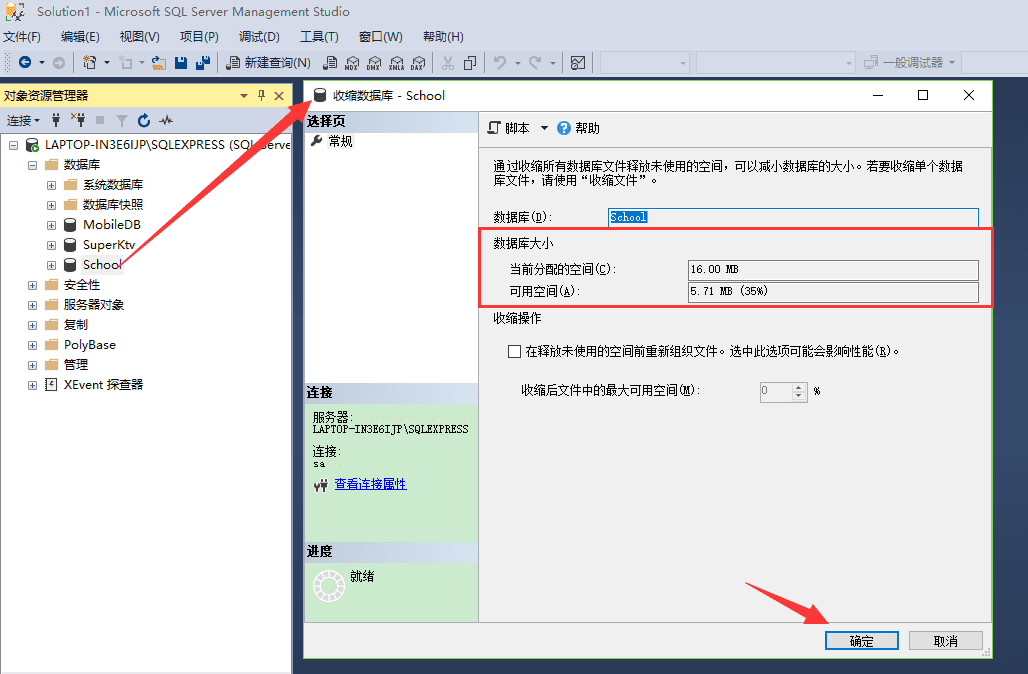Image resolution: width=1028 pixels, height=674 pixels.
Task: Open the 项目(P) menu
Action: pyautogui.click(x=199, y=37)
